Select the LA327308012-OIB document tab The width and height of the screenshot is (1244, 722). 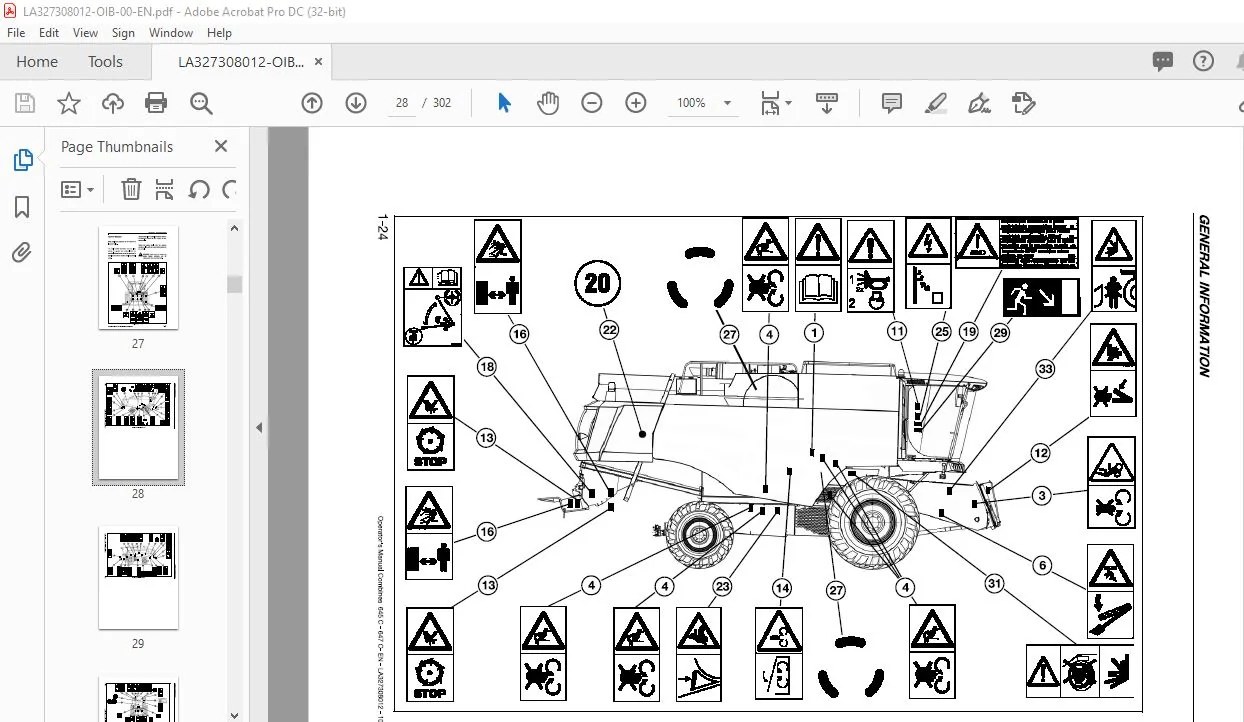pyautogui.click(x=241, y=61)
